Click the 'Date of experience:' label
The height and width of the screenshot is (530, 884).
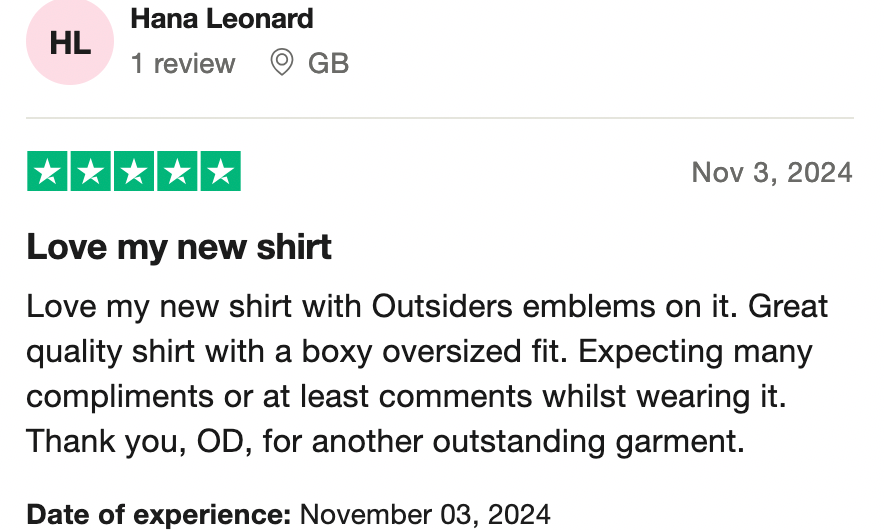point(159,515)
